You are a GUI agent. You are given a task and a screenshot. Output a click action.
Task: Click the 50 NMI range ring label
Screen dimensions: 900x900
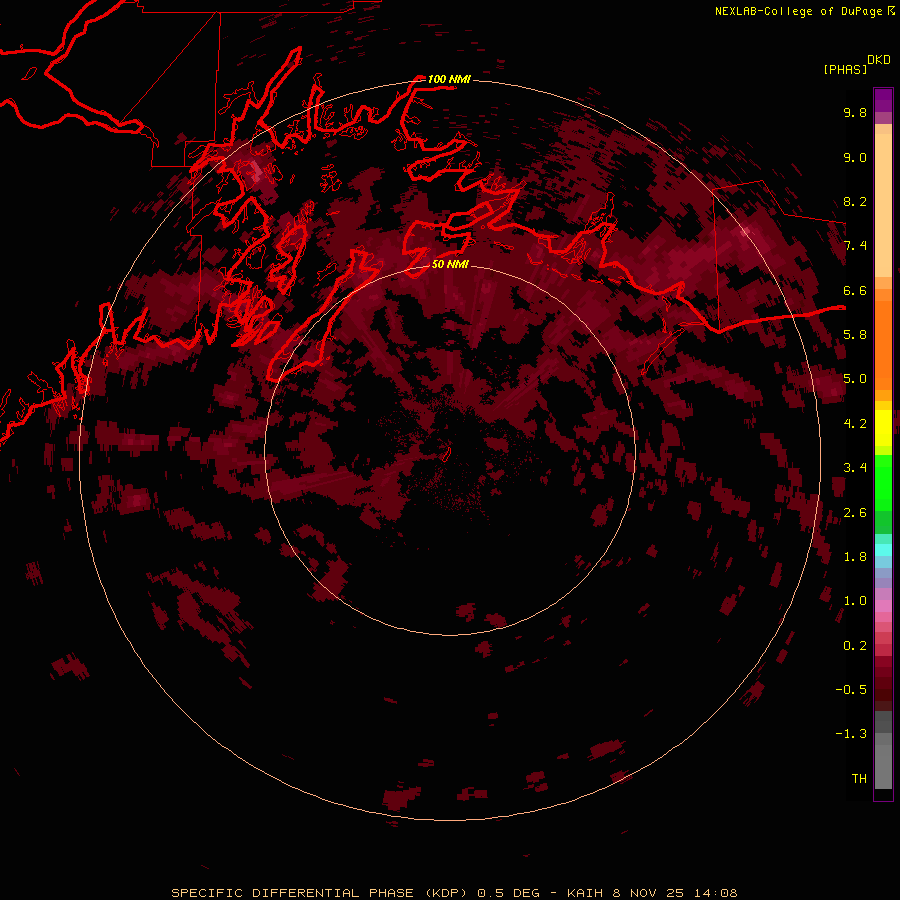(x=451, y=264)
